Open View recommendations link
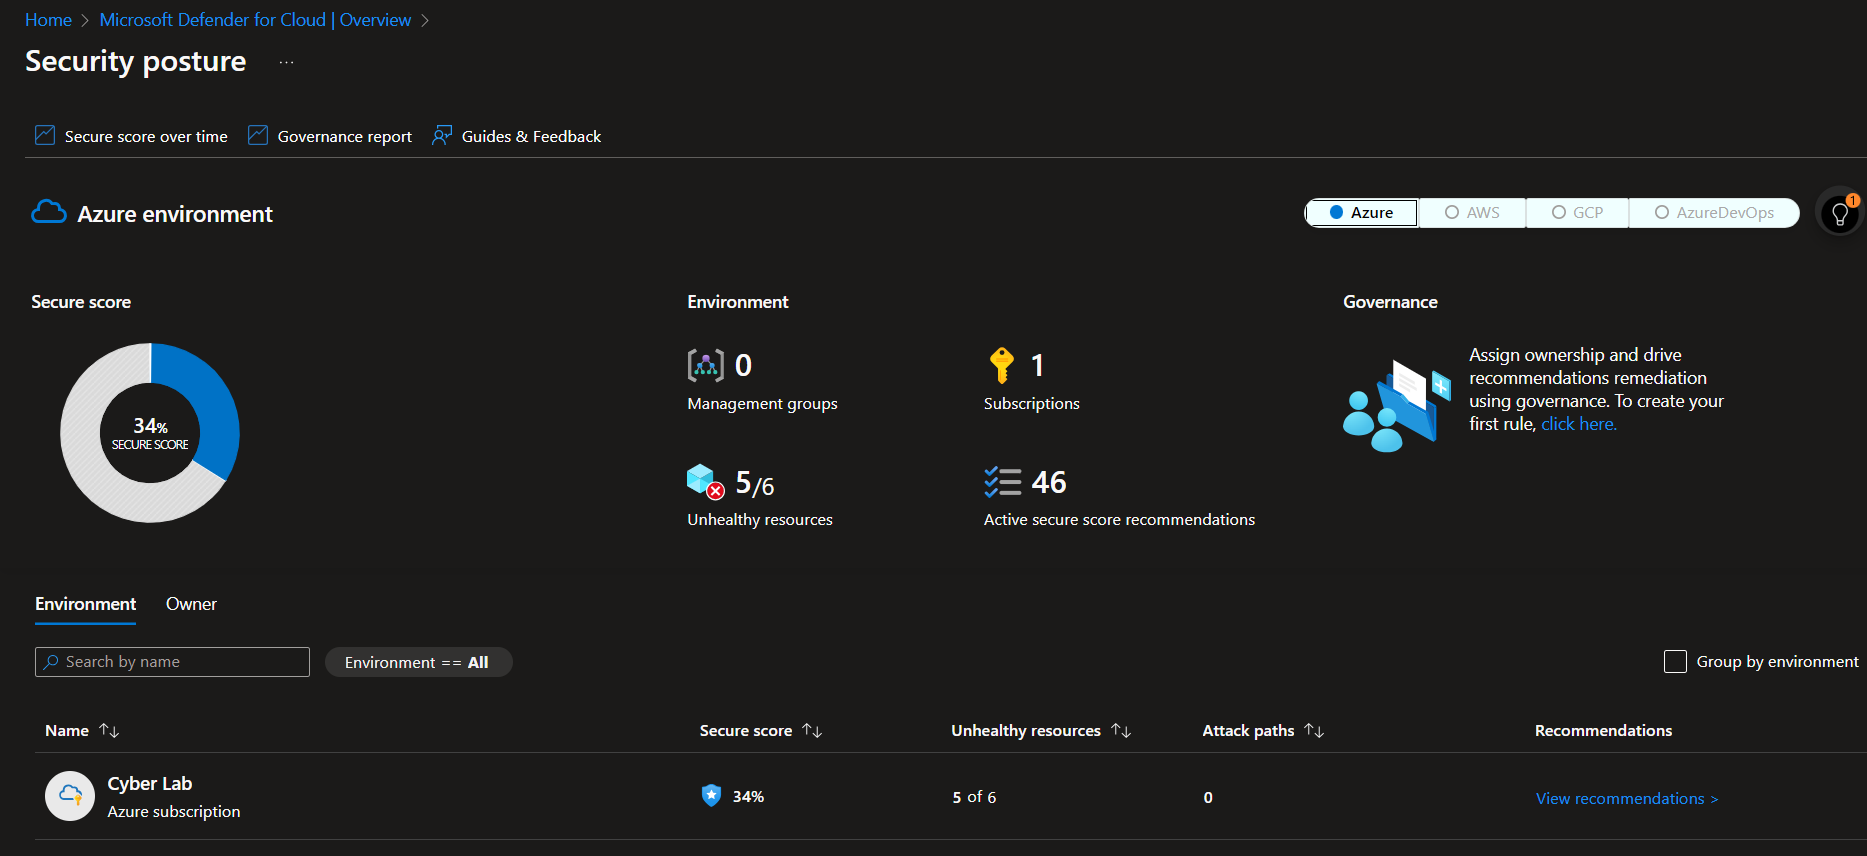 point(1627,798)
